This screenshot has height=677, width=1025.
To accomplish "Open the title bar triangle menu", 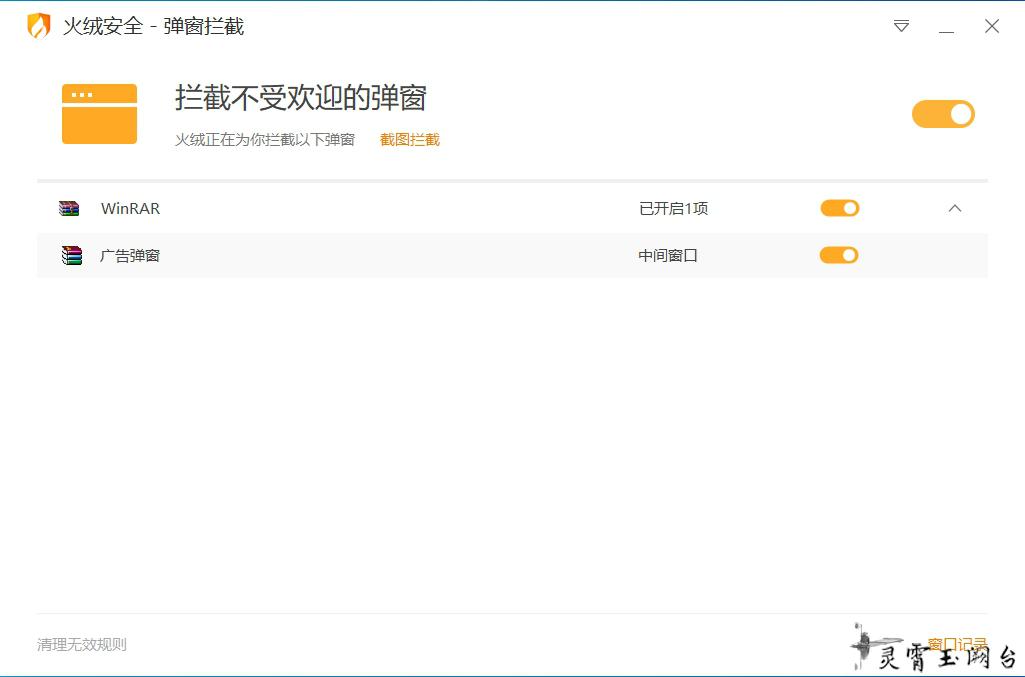I will pyautogui.click(x=901, y=26).
